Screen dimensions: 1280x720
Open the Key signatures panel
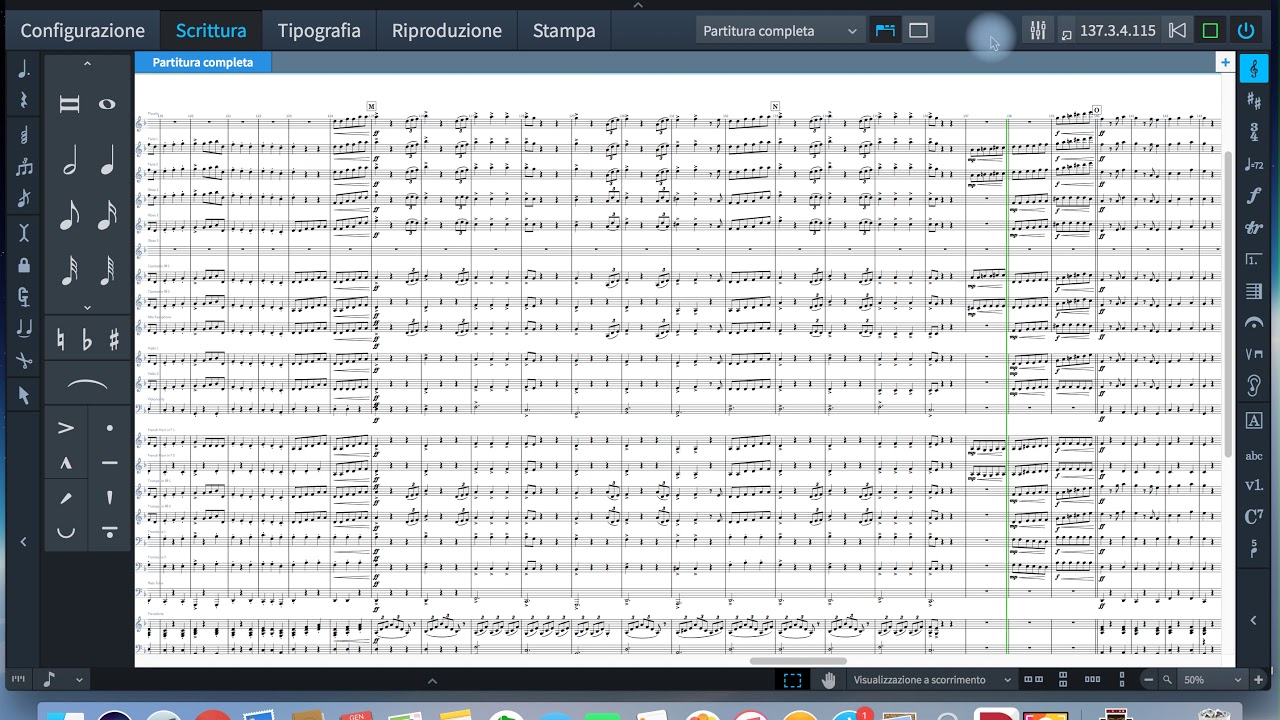click(1254, 100)
